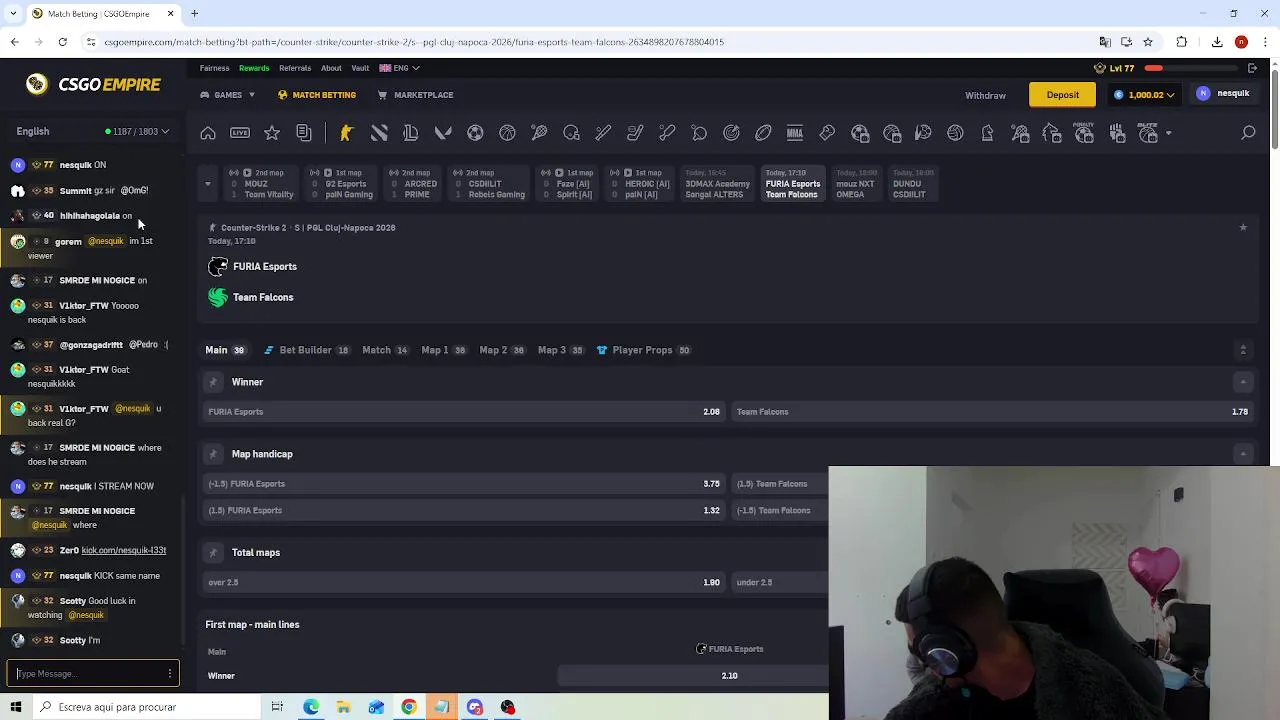This screenshot has height=720, width=1280.
Task: Open File Explorer from the taskbar
Action: 343,707
